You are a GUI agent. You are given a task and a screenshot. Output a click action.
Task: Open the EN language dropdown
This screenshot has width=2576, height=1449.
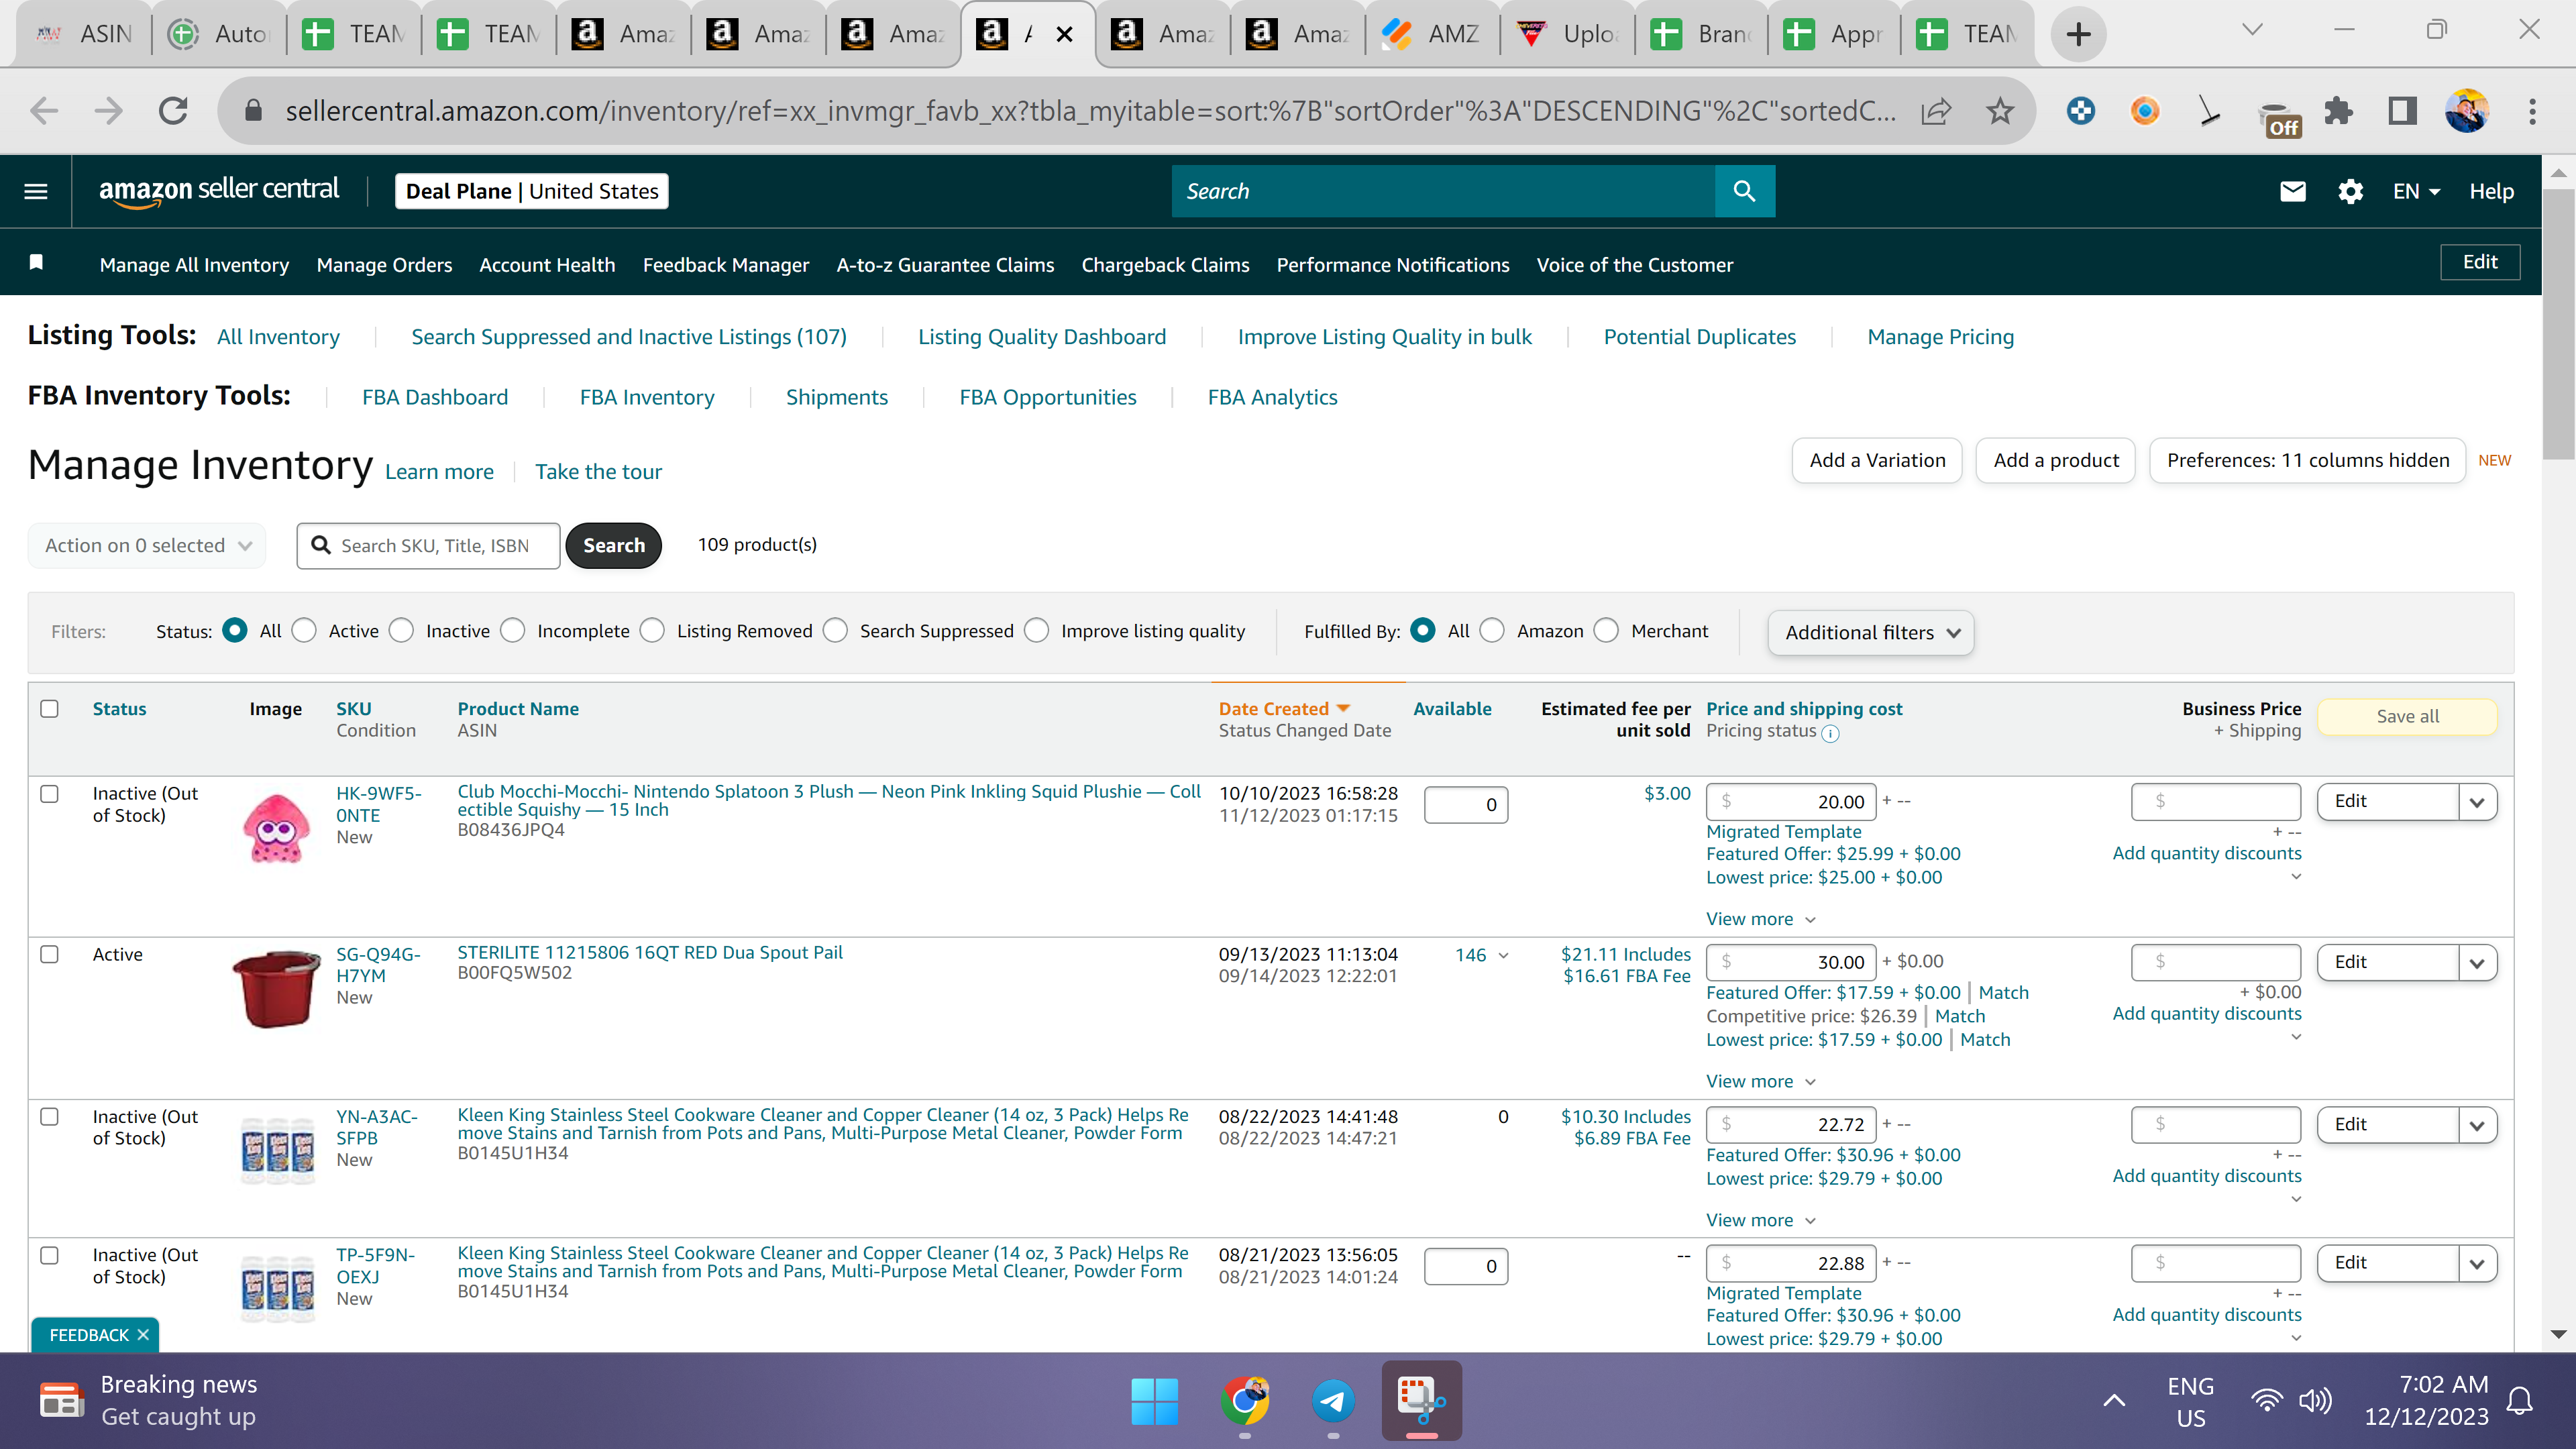(x=2416, y=191)
